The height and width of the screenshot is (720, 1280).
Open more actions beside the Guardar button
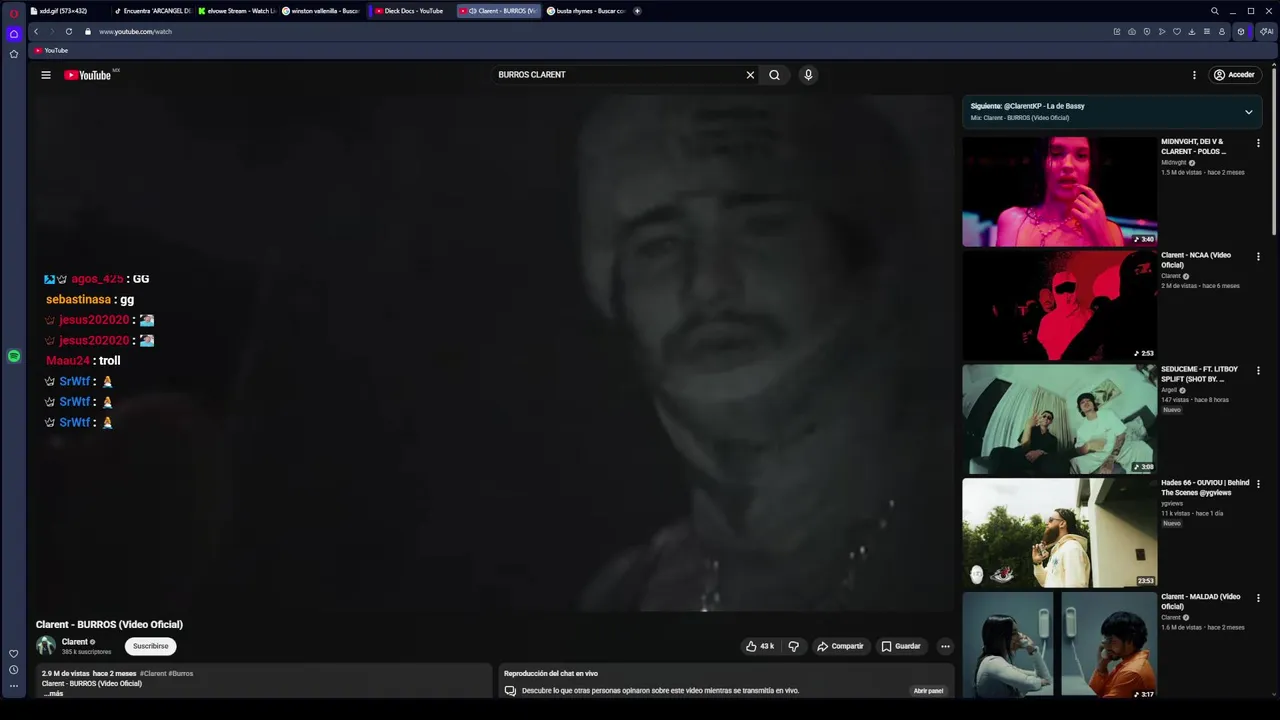[x=945, y=646]
